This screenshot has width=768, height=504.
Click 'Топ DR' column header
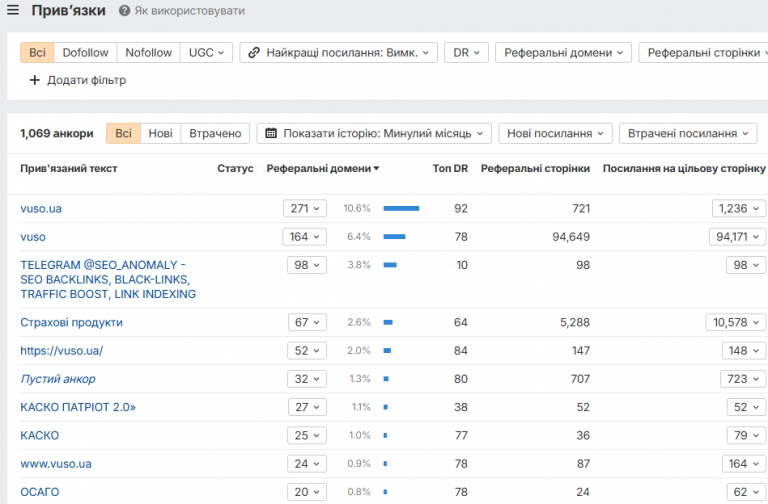(450, 168)
